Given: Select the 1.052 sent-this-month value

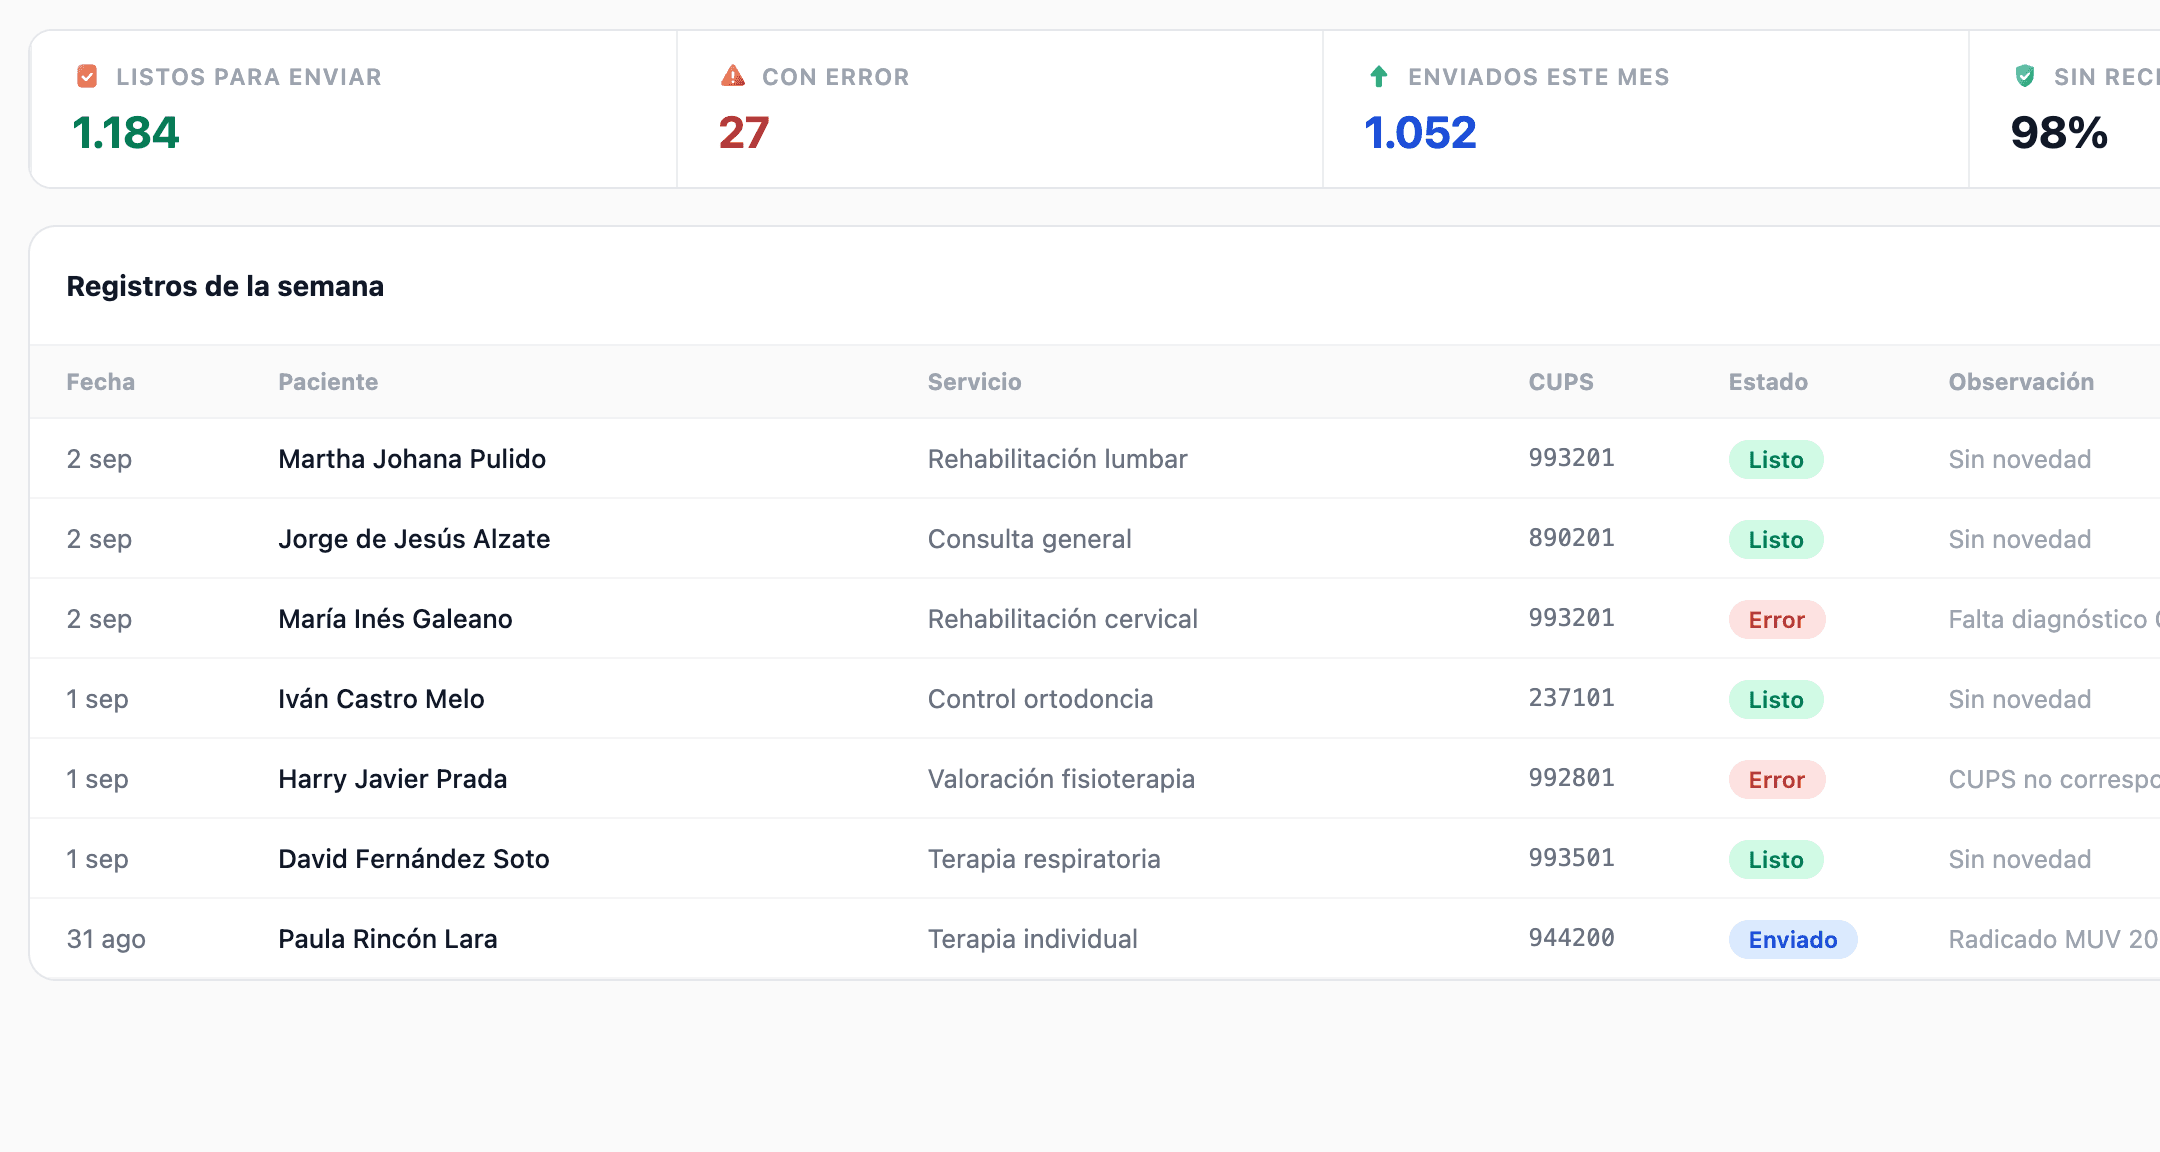Looking at the screenshot, I should [x=1420, y=133].
